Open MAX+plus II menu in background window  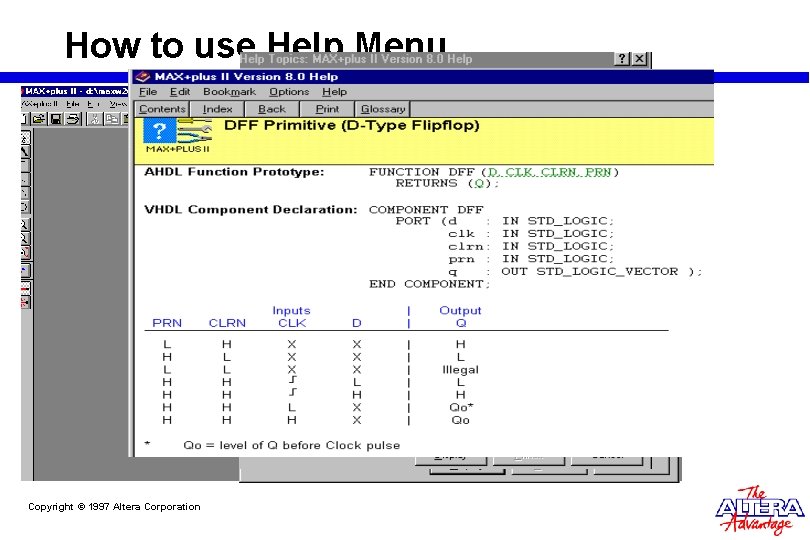click(40, 104)
